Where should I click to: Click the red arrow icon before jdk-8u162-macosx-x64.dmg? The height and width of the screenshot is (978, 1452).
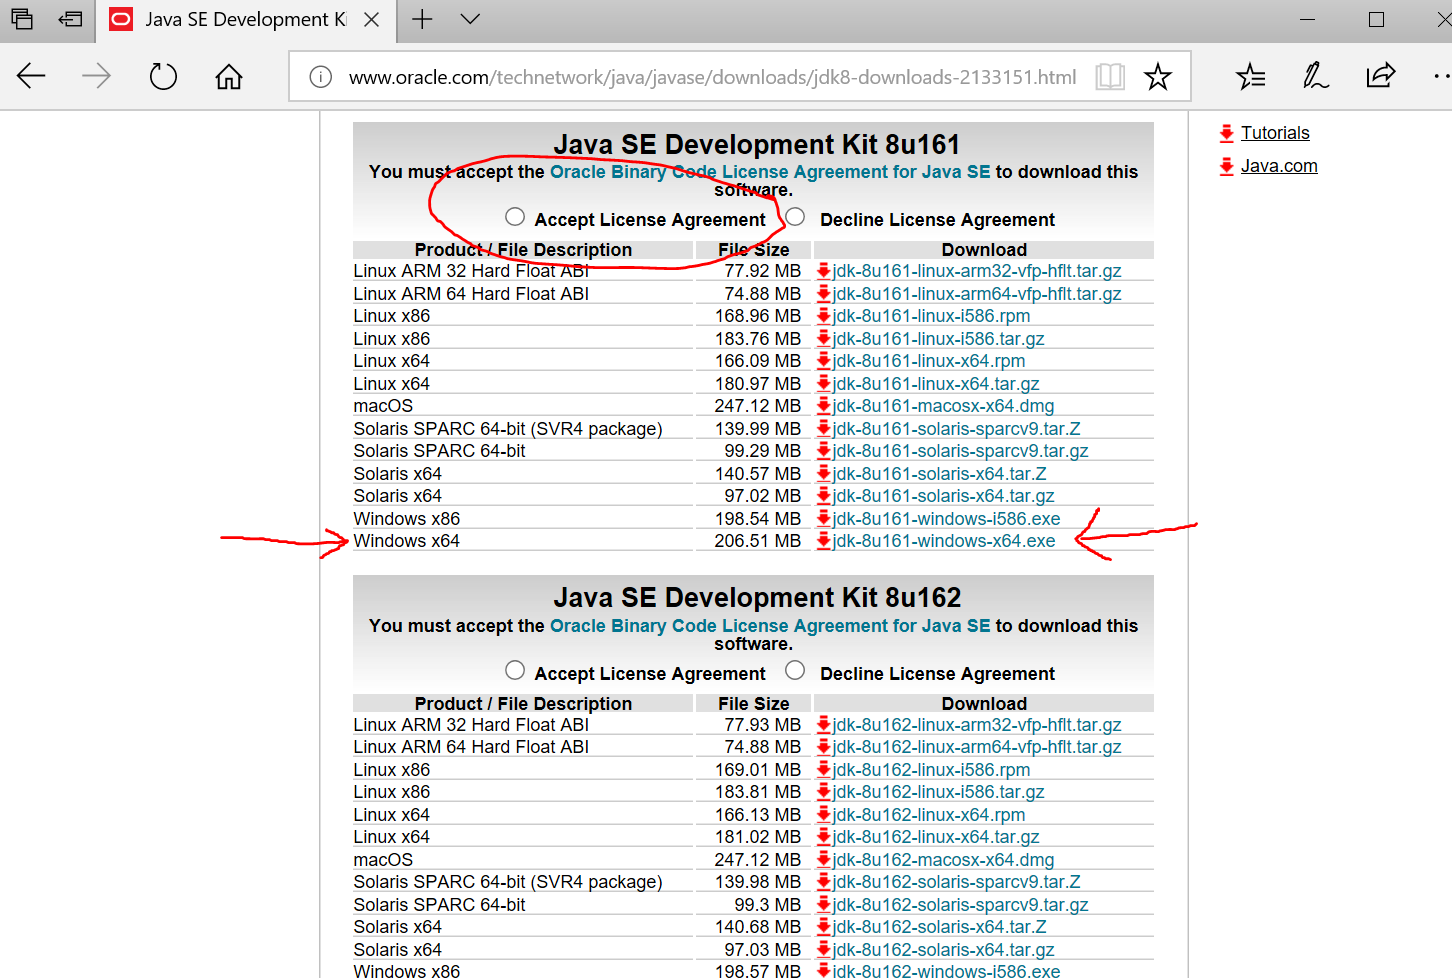tap(824, 860)
